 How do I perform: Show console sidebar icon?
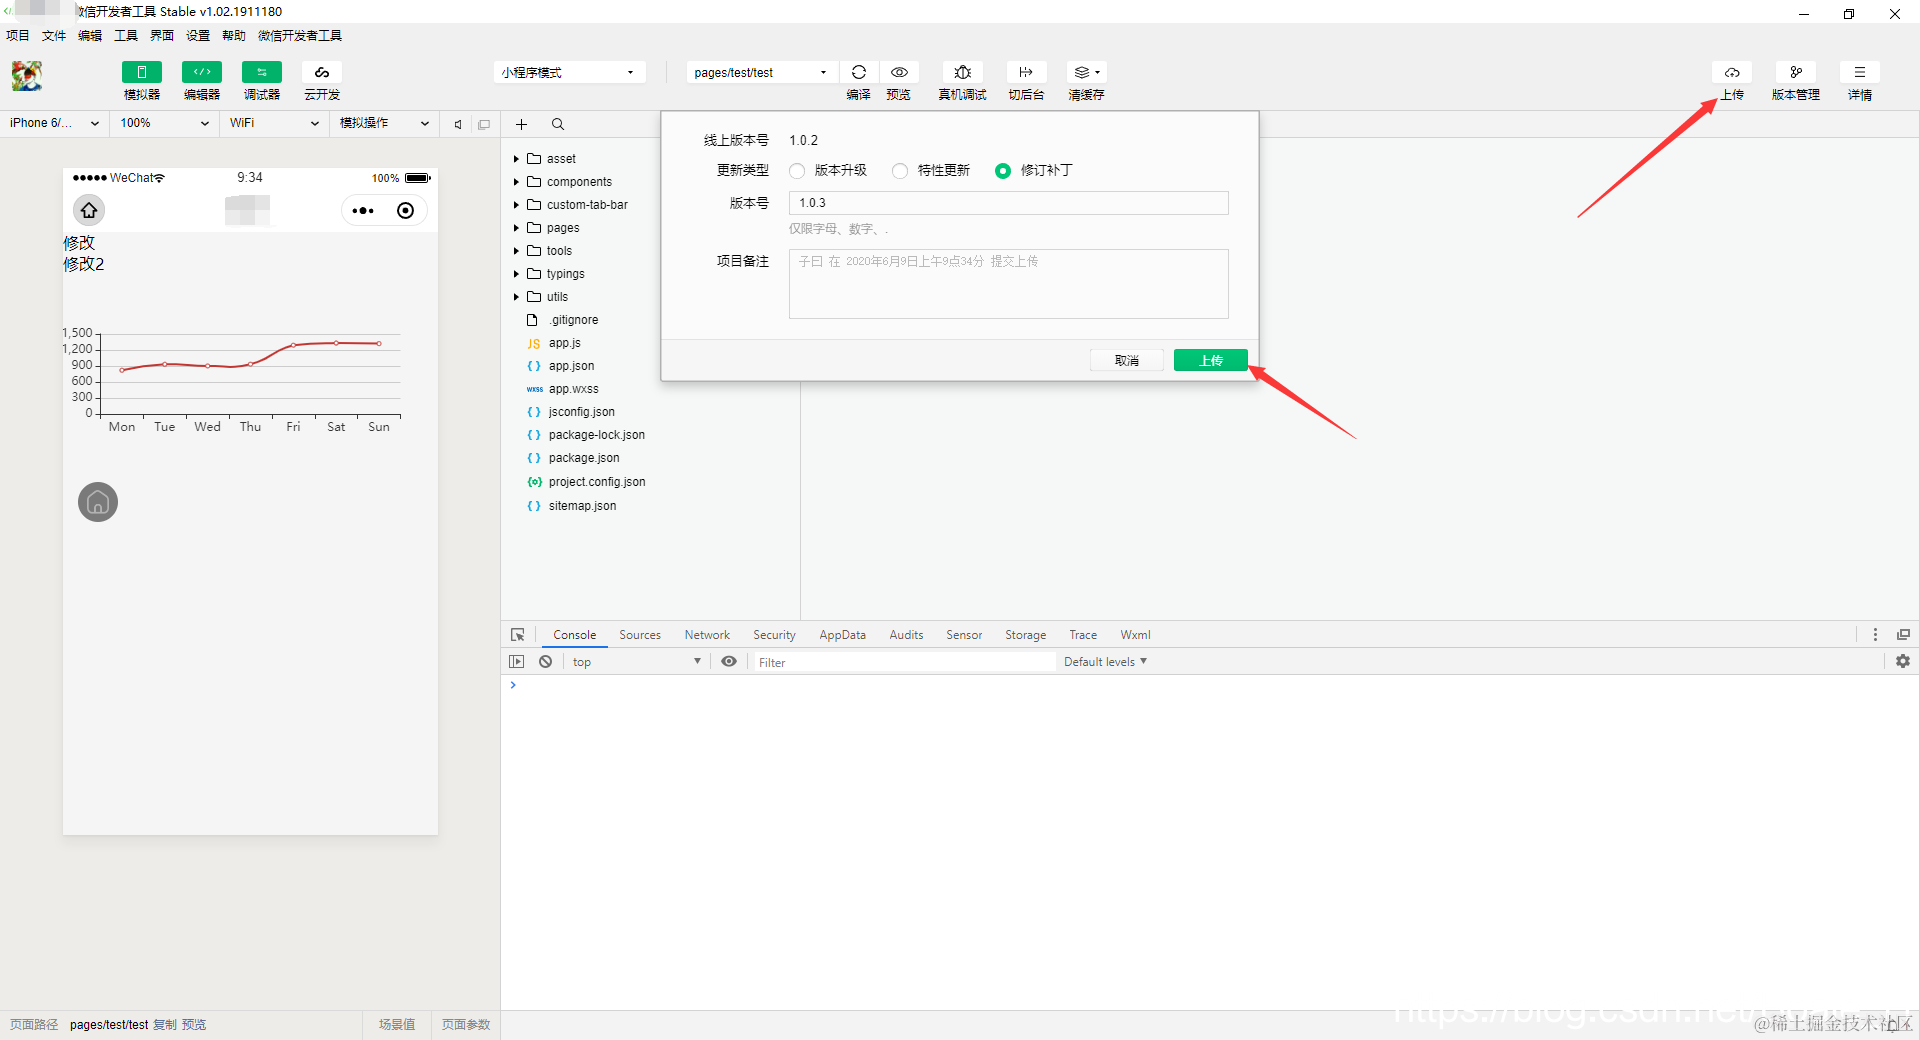[517, 661]
